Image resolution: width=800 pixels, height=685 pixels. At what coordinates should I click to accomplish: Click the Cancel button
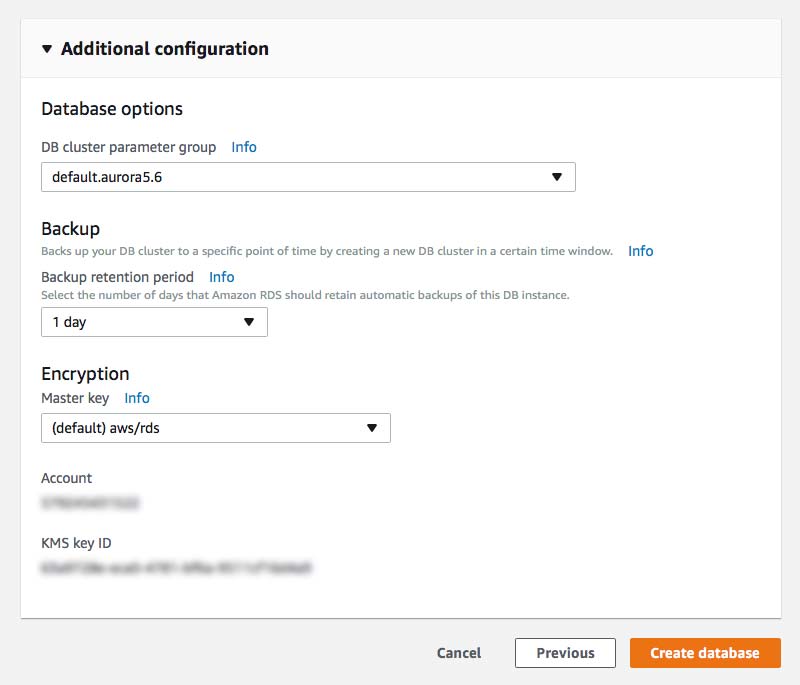click(x=459, y=653)
